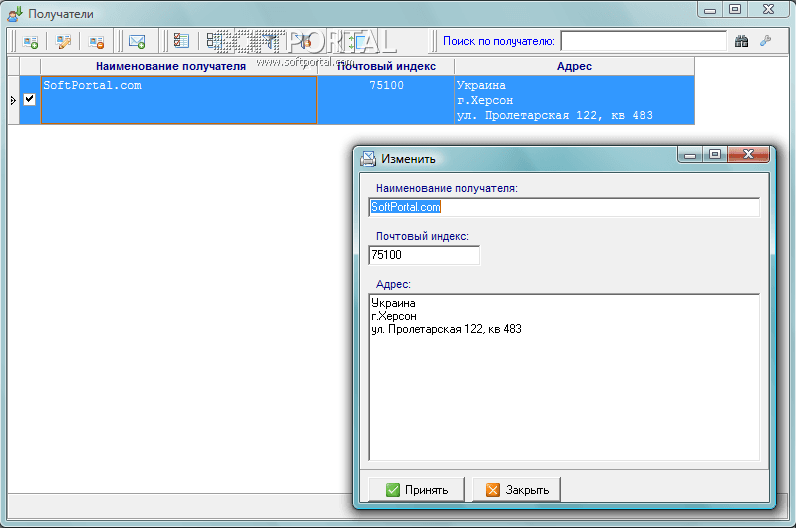Image resolution: width=796 pixels, height=528 pixels.
Task: Click the Получатели window title icon
Action: pos(15,14)
